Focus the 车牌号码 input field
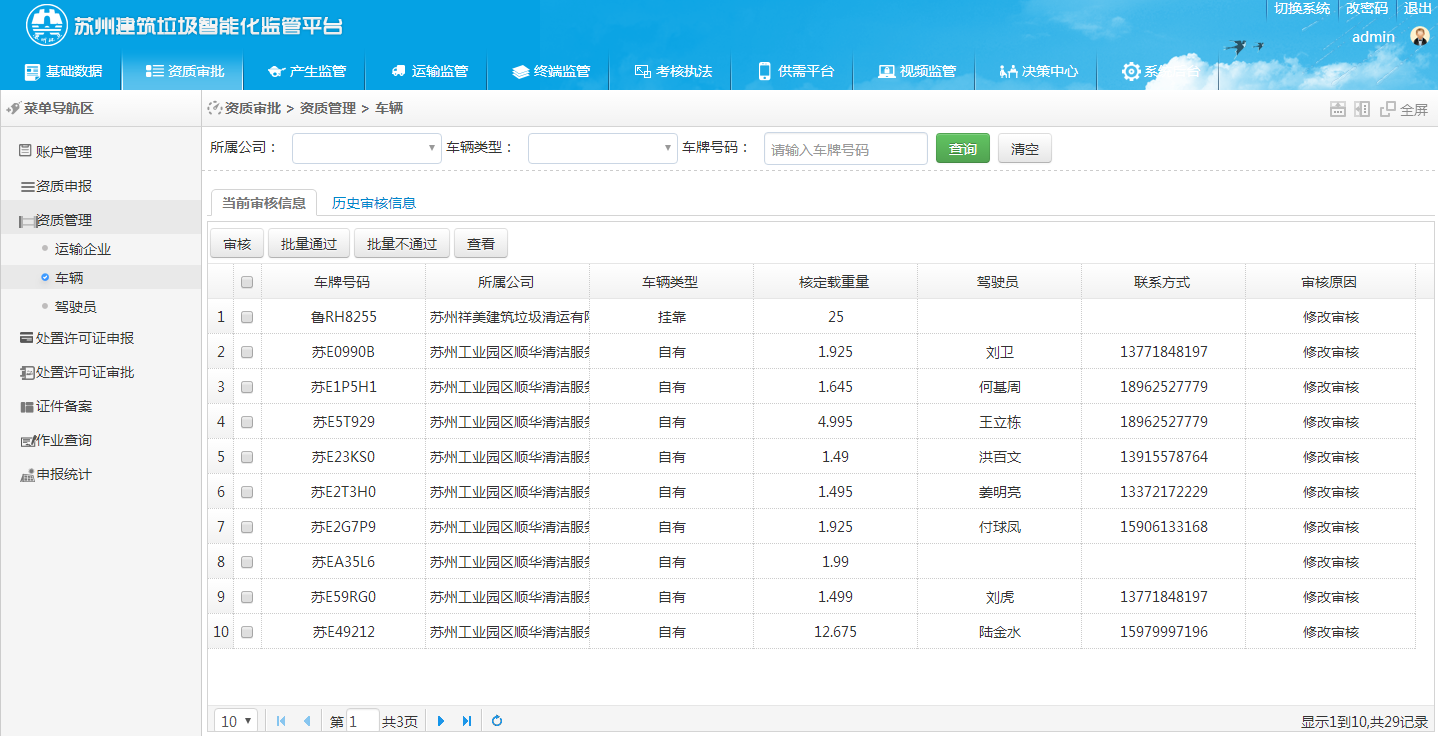 click(x=846, y=149)
